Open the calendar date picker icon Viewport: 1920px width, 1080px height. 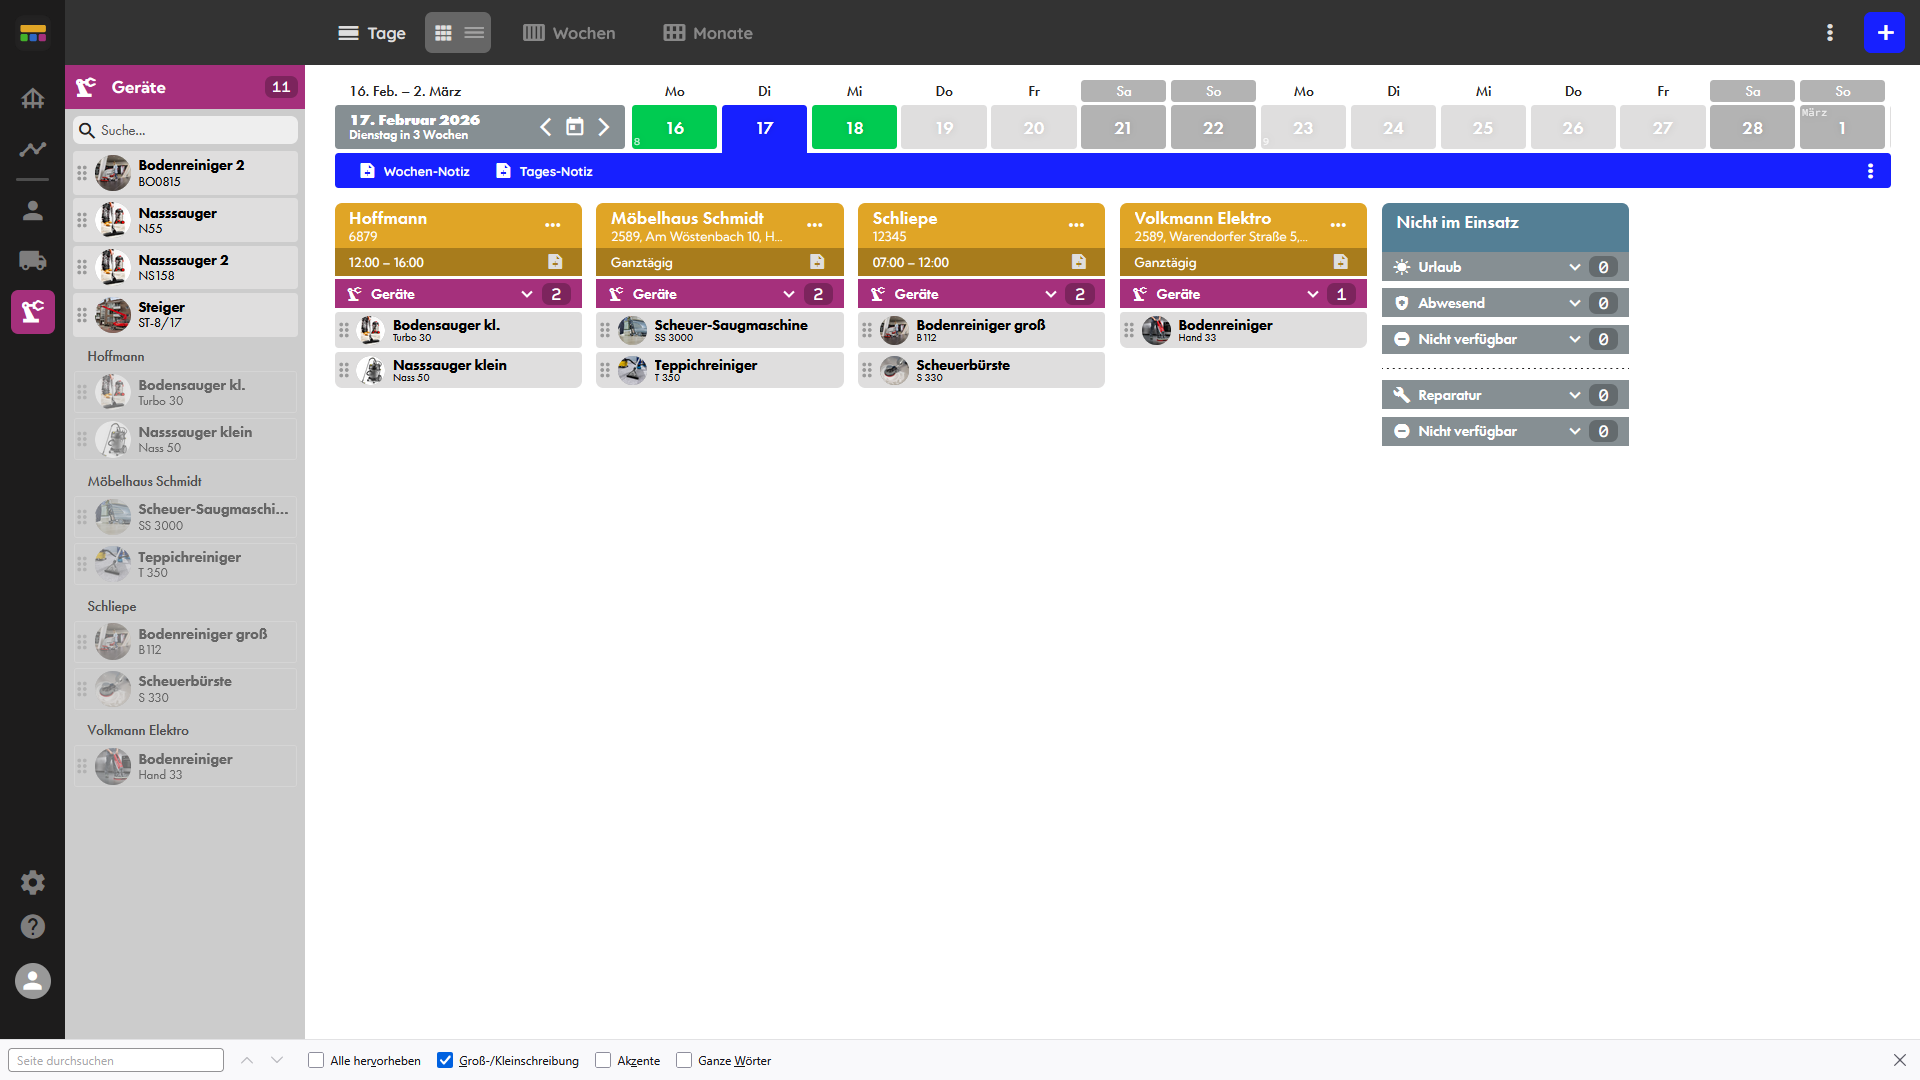tap(574, 127)
